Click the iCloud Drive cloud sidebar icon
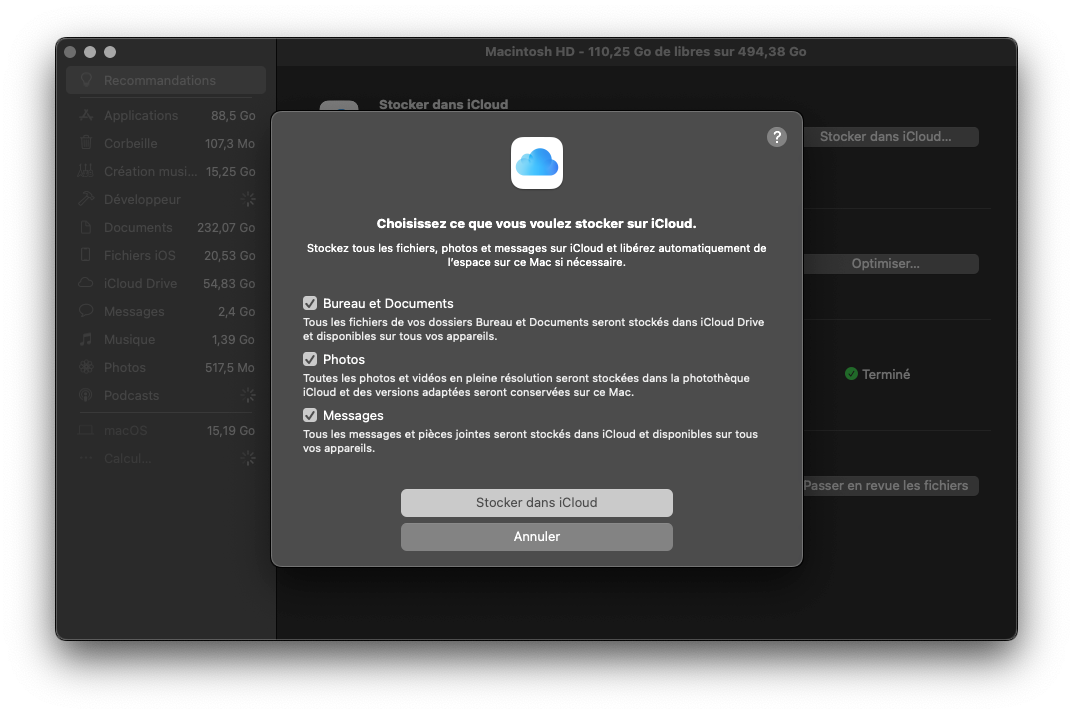1073x714 pixels. 86,283
